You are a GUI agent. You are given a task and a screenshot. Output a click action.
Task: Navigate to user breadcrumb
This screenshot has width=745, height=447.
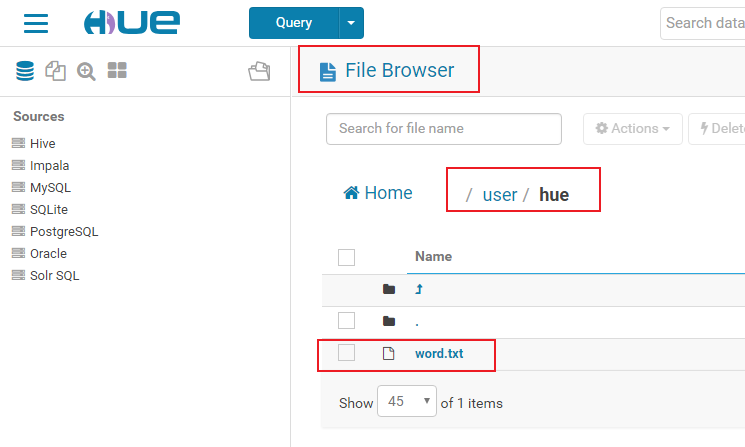coord(499,195)
